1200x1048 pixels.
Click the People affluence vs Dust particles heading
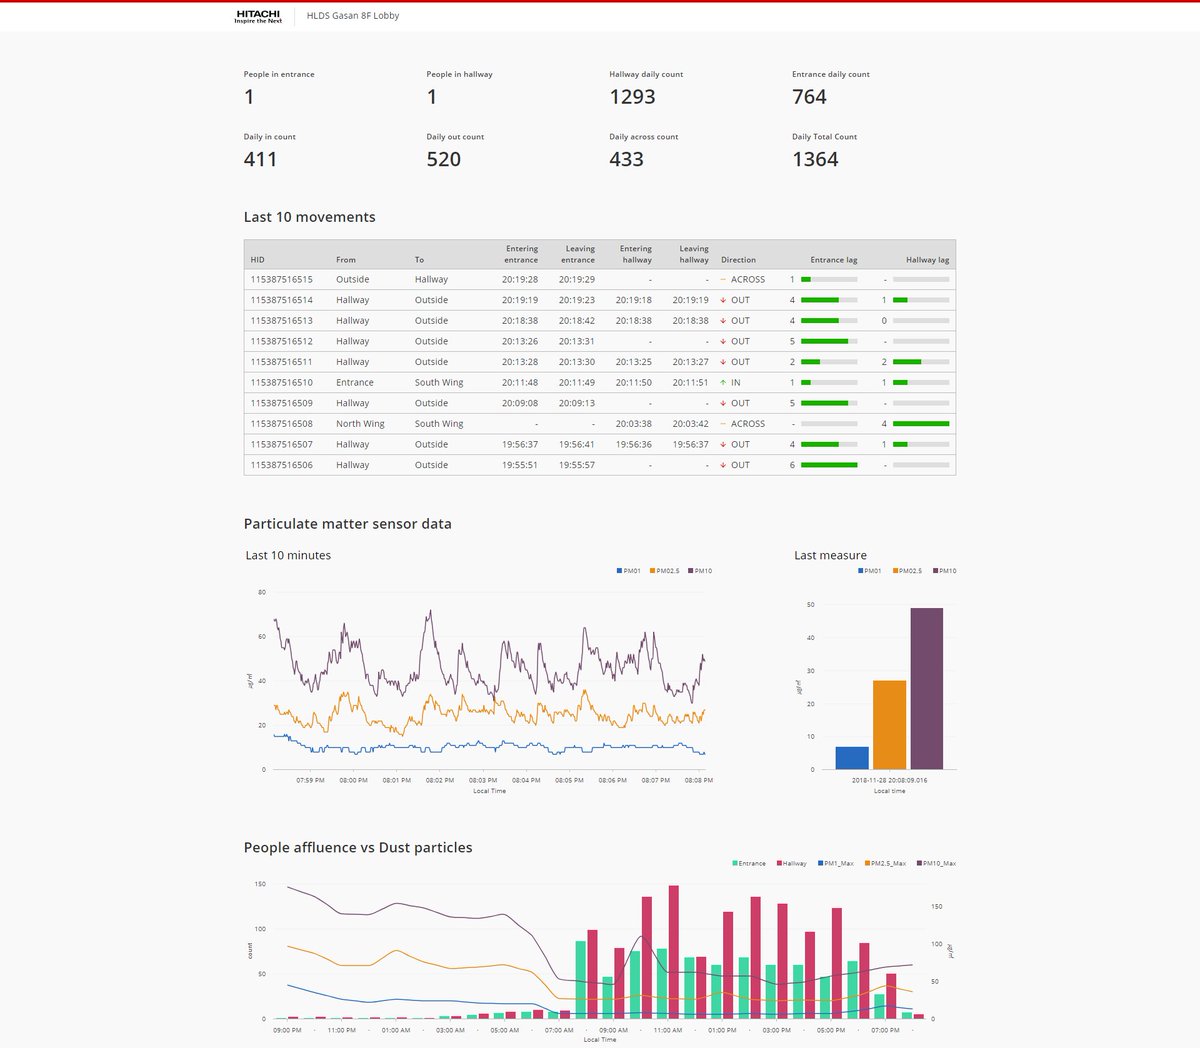[x=358, y=847]
